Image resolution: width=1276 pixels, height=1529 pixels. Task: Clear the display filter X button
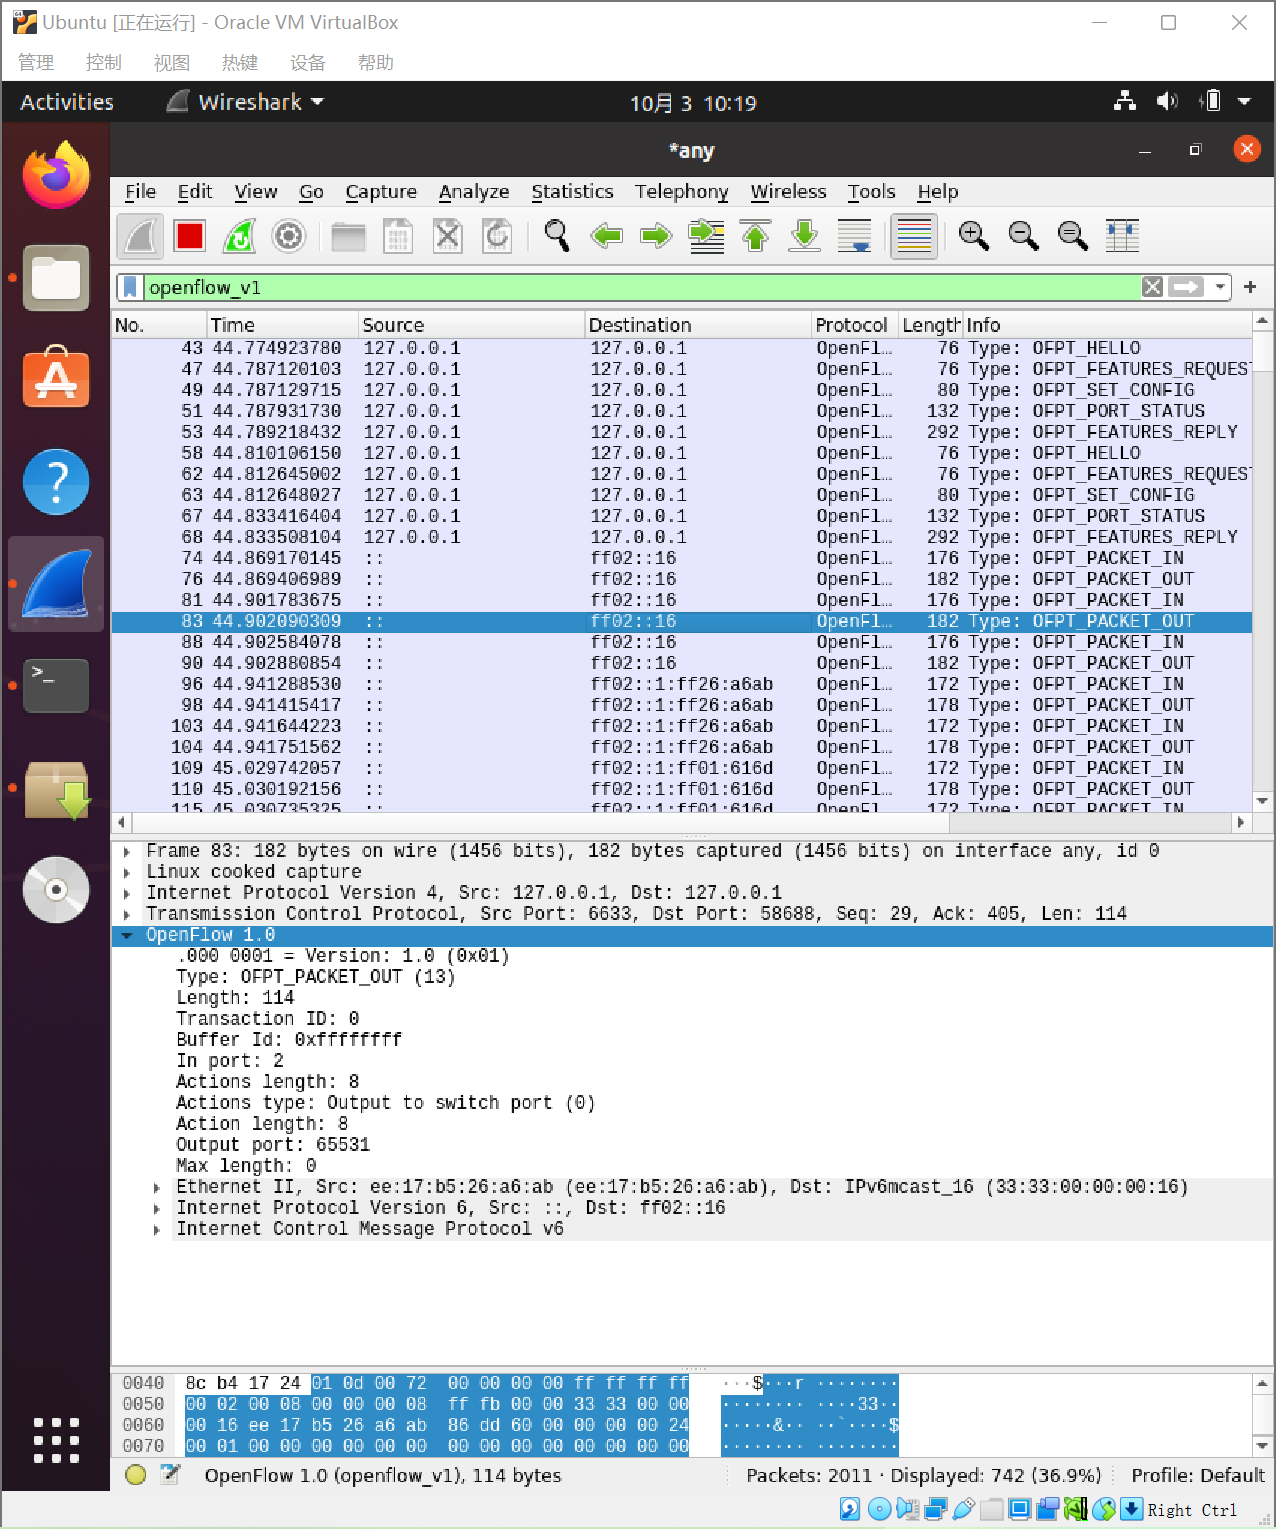(1152, 287)
